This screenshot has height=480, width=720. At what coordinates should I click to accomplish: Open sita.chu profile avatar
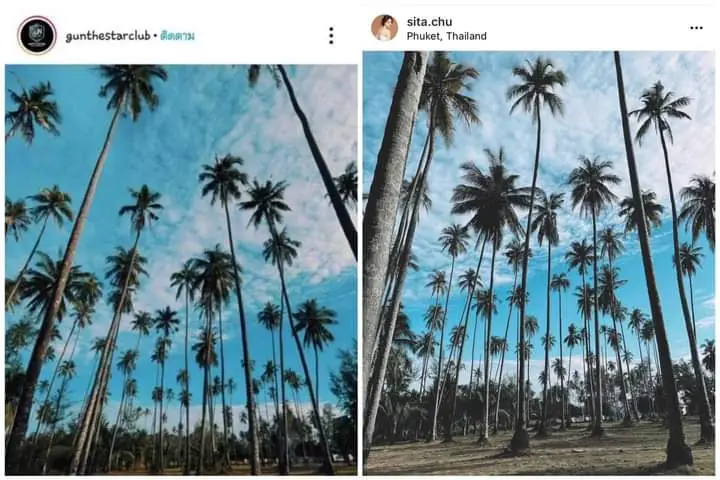click(x=384, y=28)
